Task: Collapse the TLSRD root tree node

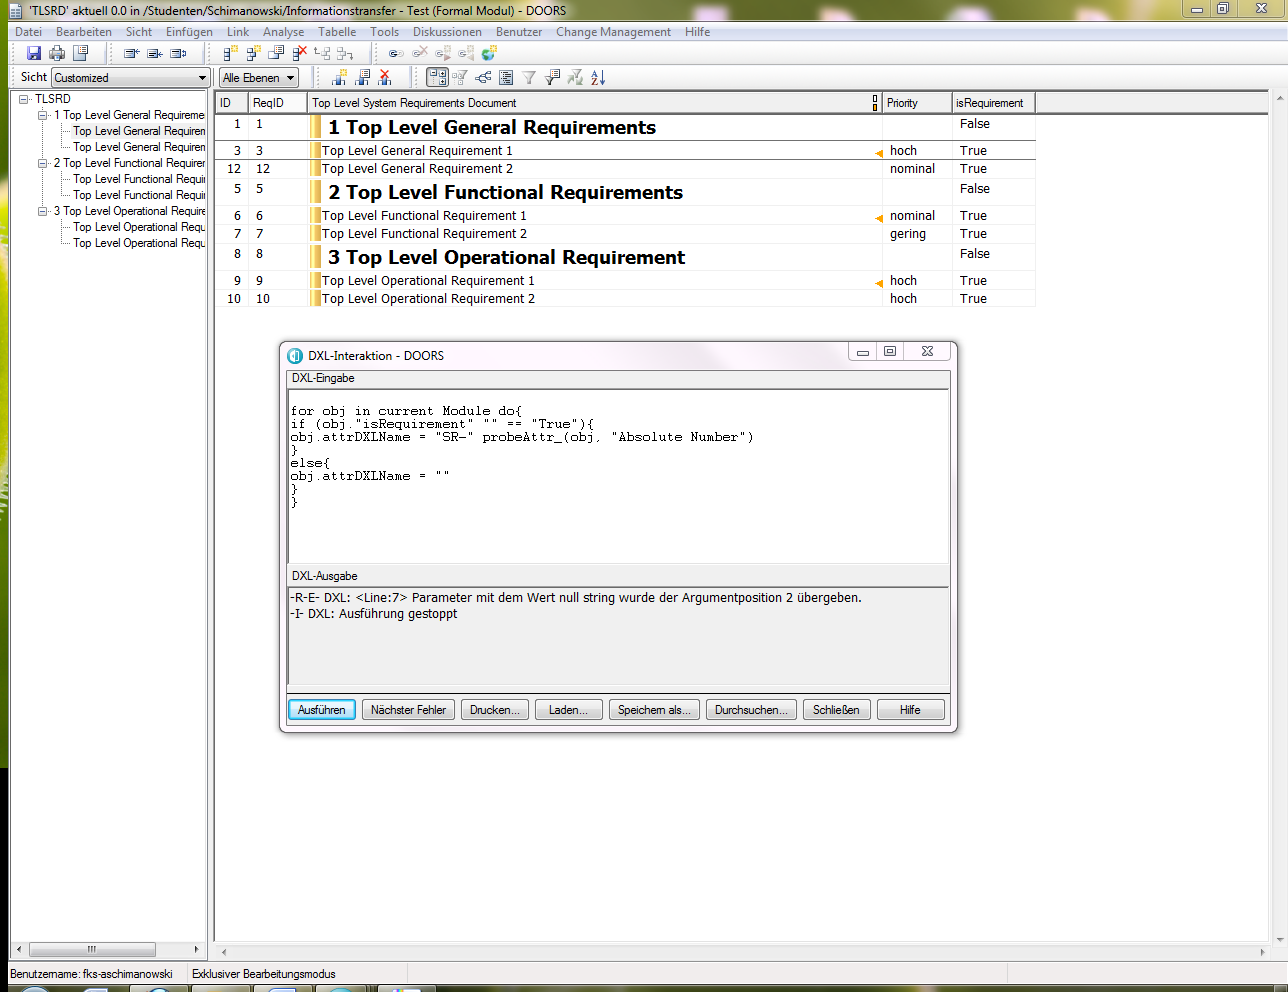Action: (24, 99)
